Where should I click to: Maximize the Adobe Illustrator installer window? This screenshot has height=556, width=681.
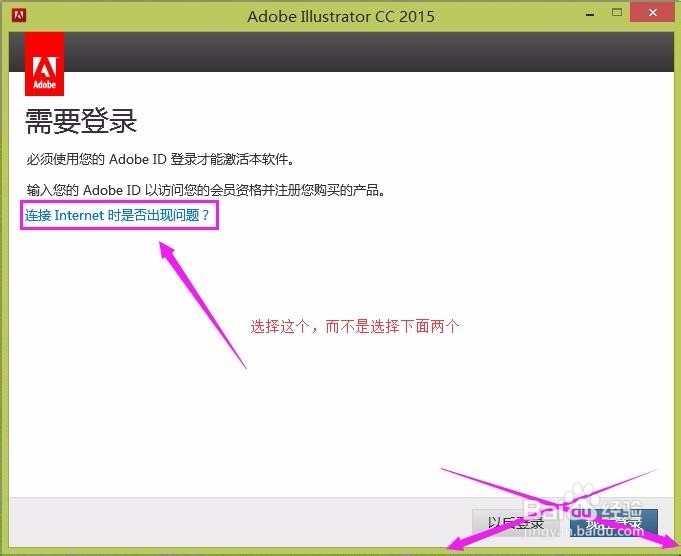pos(617,13)
